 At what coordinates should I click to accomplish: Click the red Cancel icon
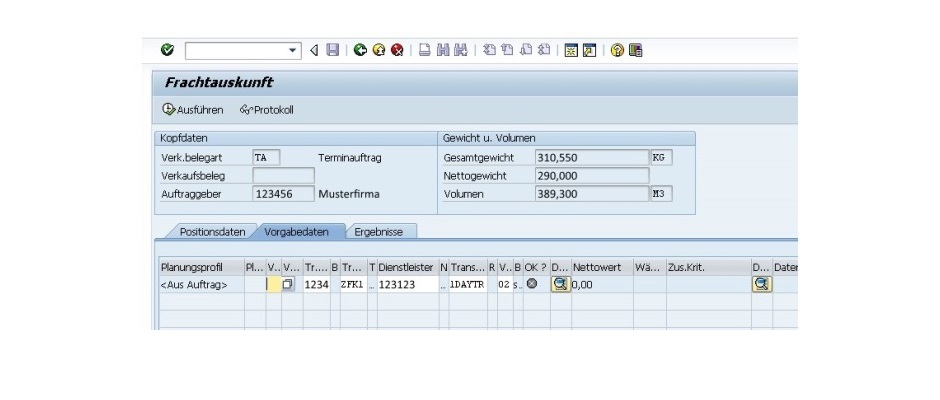[397, 50]
